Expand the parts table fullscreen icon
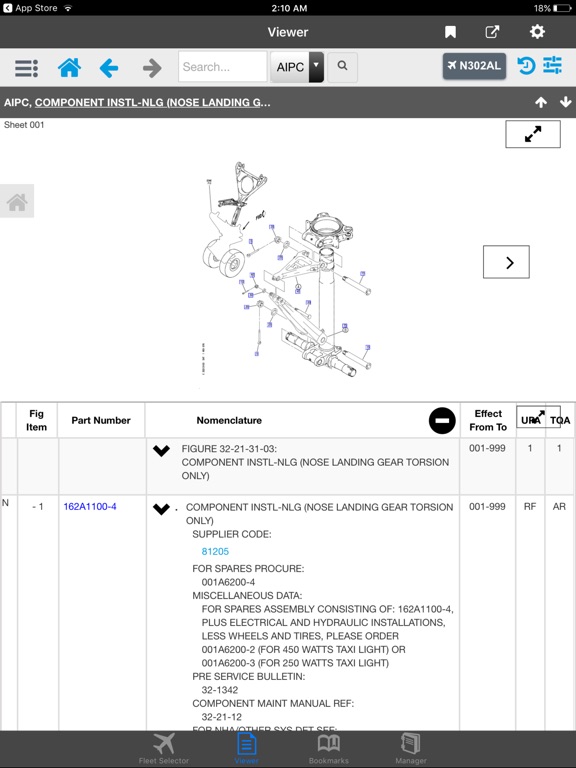 (x=538, y=417)
